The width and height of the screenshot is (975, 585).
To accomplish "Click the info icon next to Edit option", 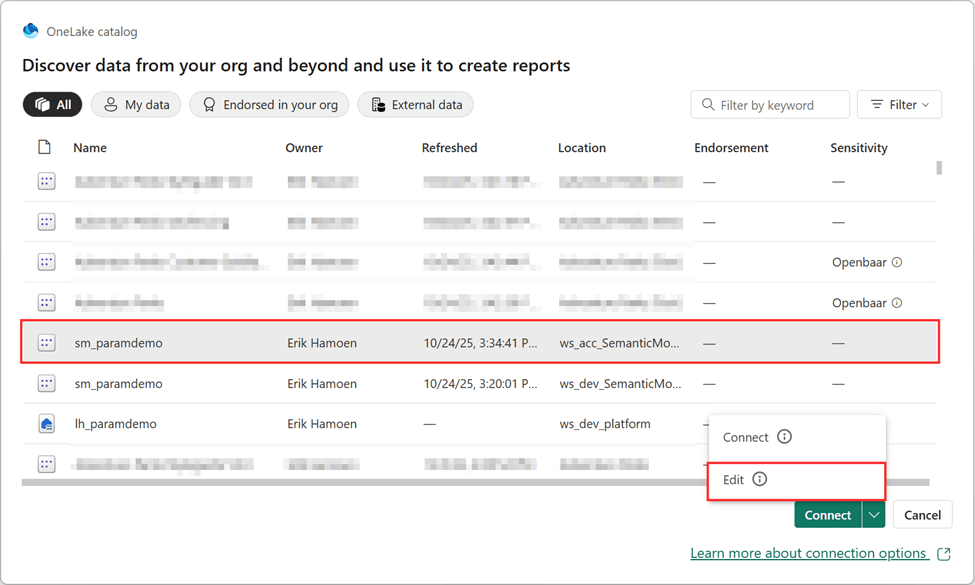I will tap(759, 479).
